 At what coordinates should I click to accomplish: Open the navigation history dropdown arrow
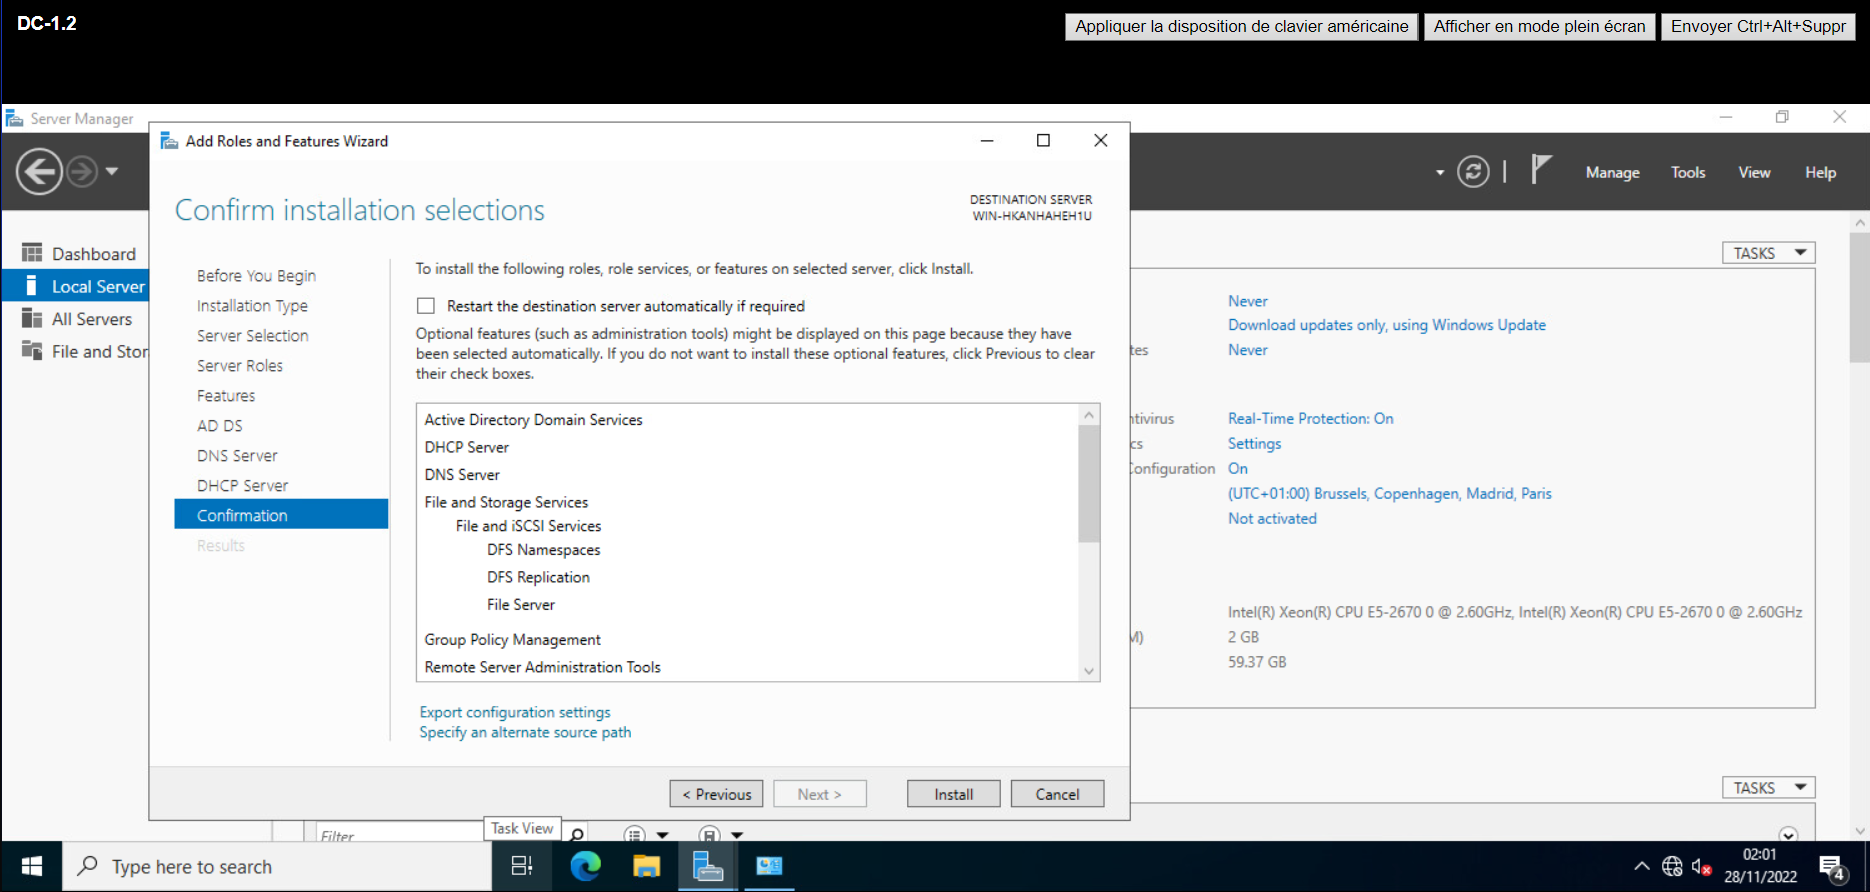click(x=112, y=171)
